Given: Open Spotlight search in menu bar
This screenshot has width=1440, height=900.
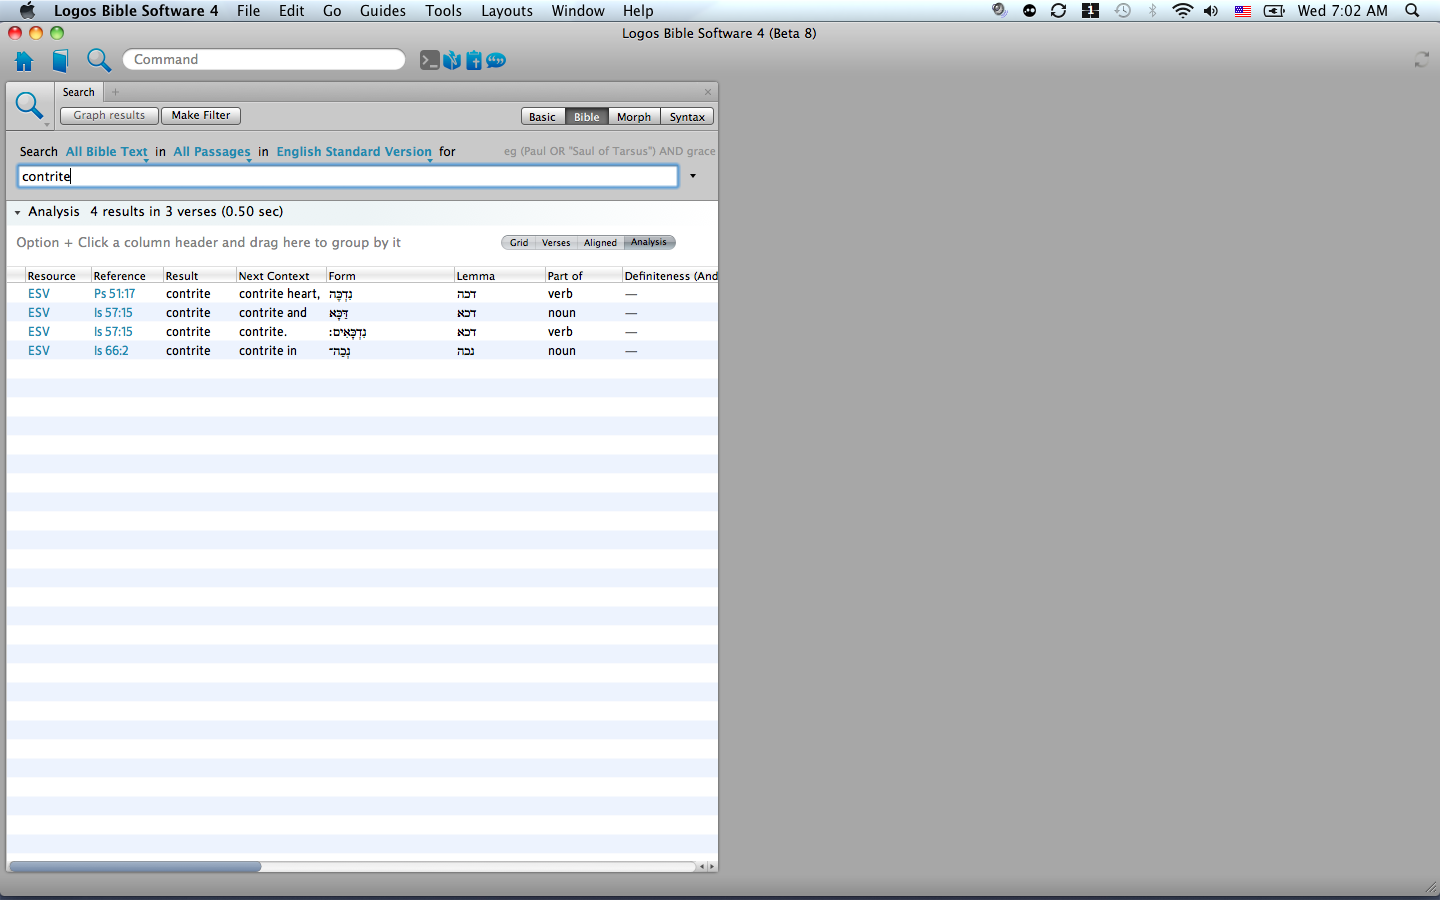Looking at the screenshot, I should point(1412,10).
